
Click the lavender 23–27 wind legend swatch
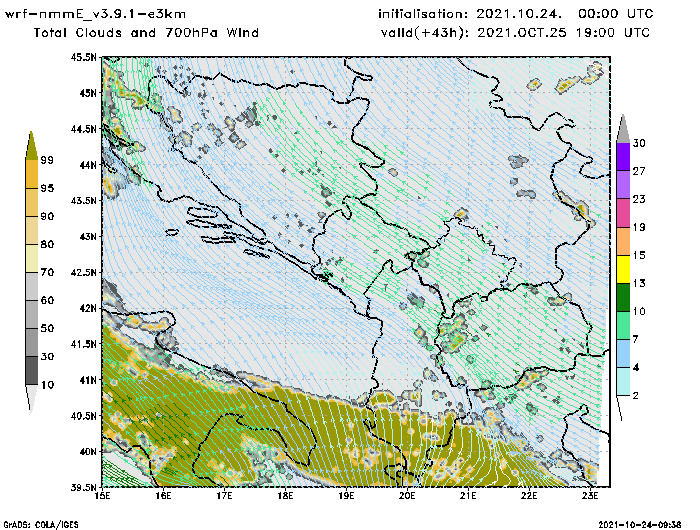point(623,185)
